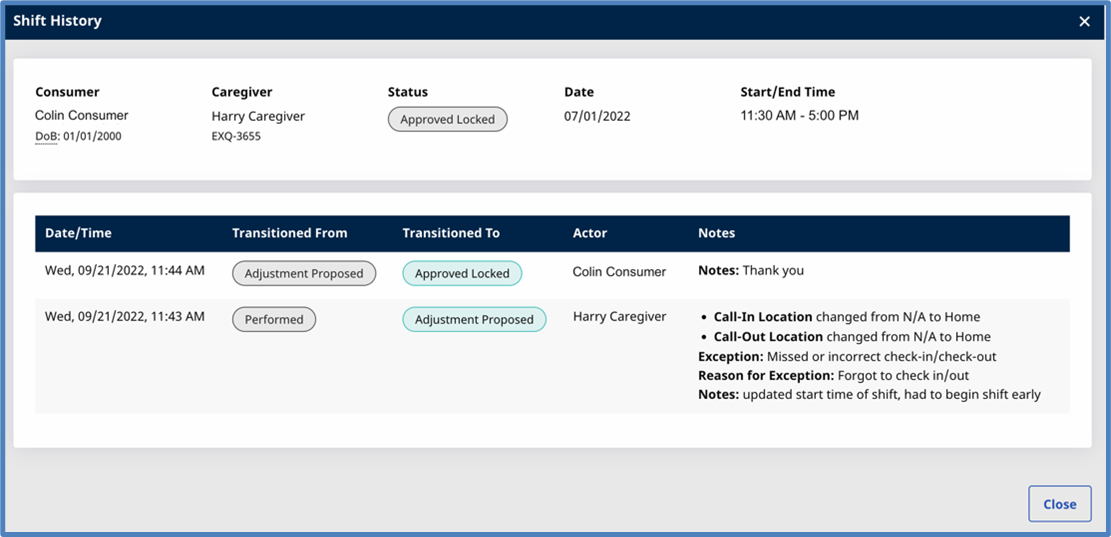This screenshot has width=1111, height=537.
Task: Click the Notes column header
Action: point(716,233)
